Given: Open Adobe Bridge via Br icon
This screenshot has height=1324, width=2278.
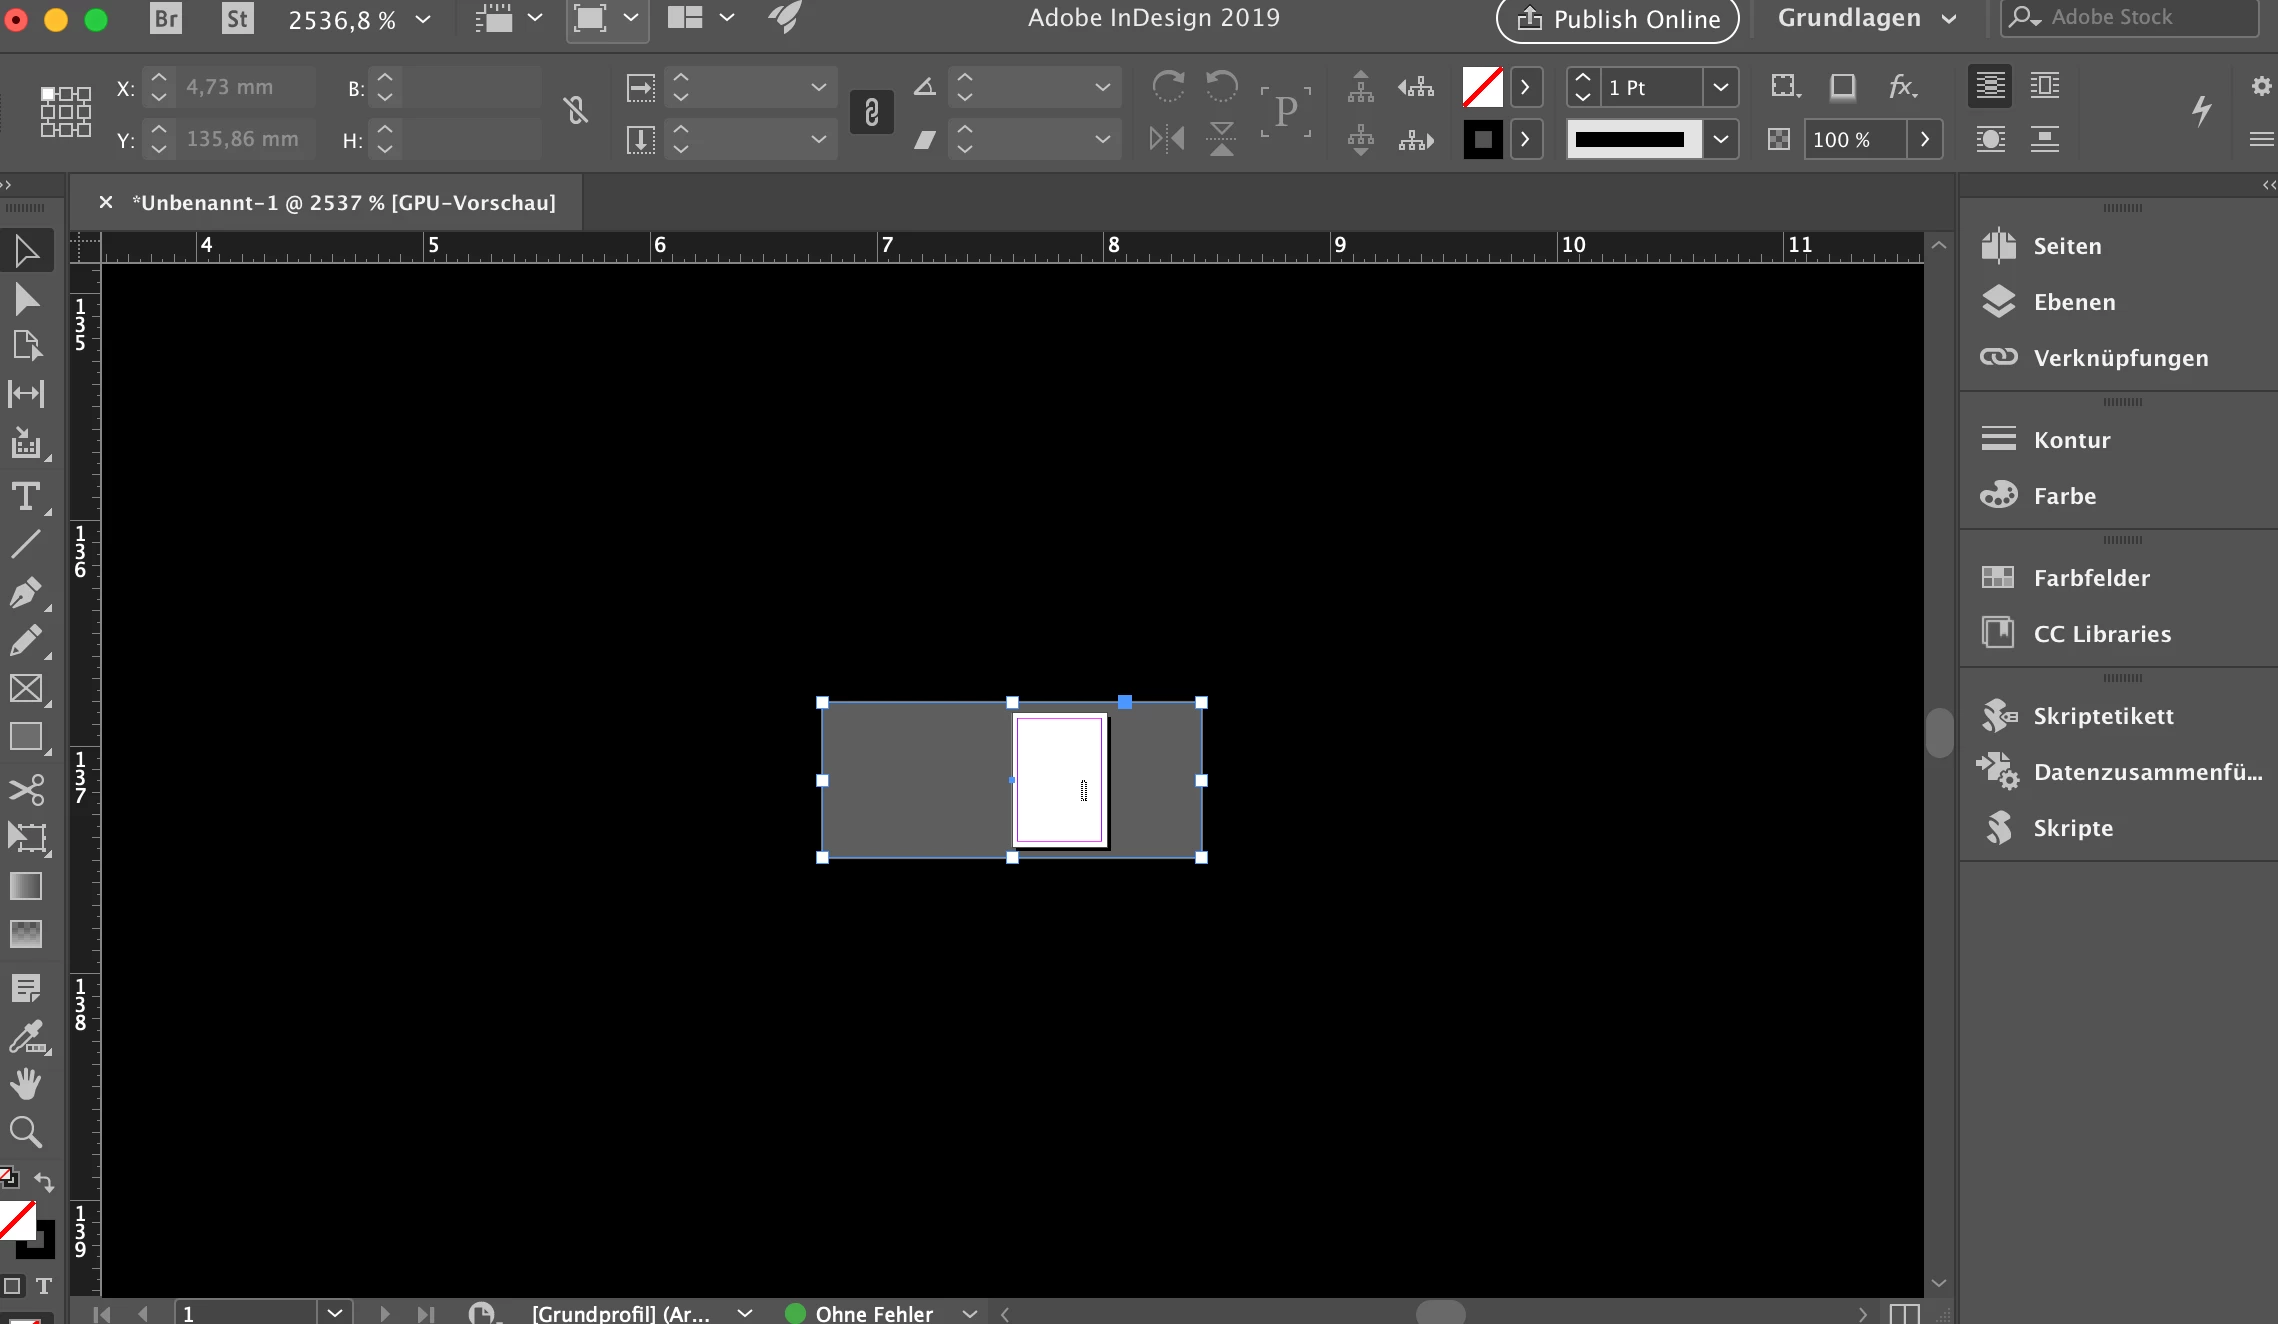Looking at the screenshot, I should [166, 19].
